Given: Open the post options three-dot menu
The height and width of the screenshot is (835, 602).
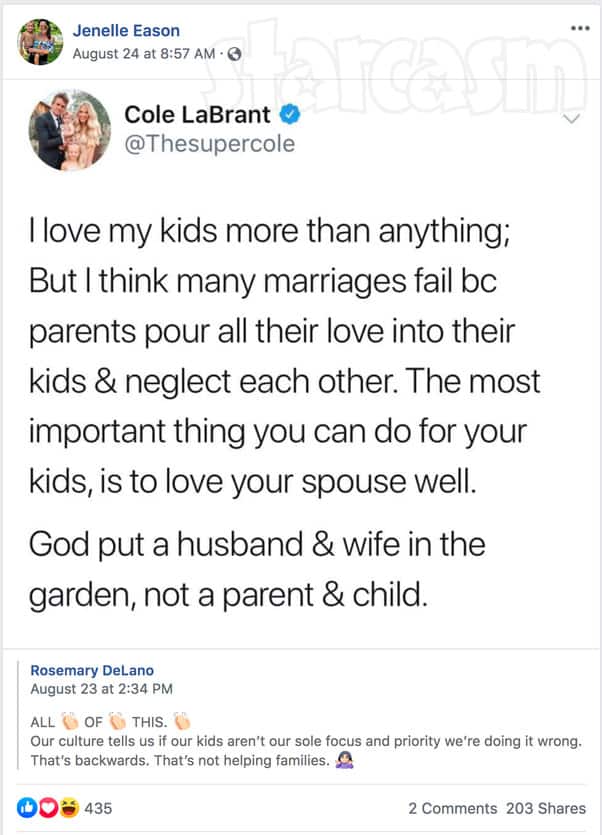Looking at the screenshot, I should [579, 28].
